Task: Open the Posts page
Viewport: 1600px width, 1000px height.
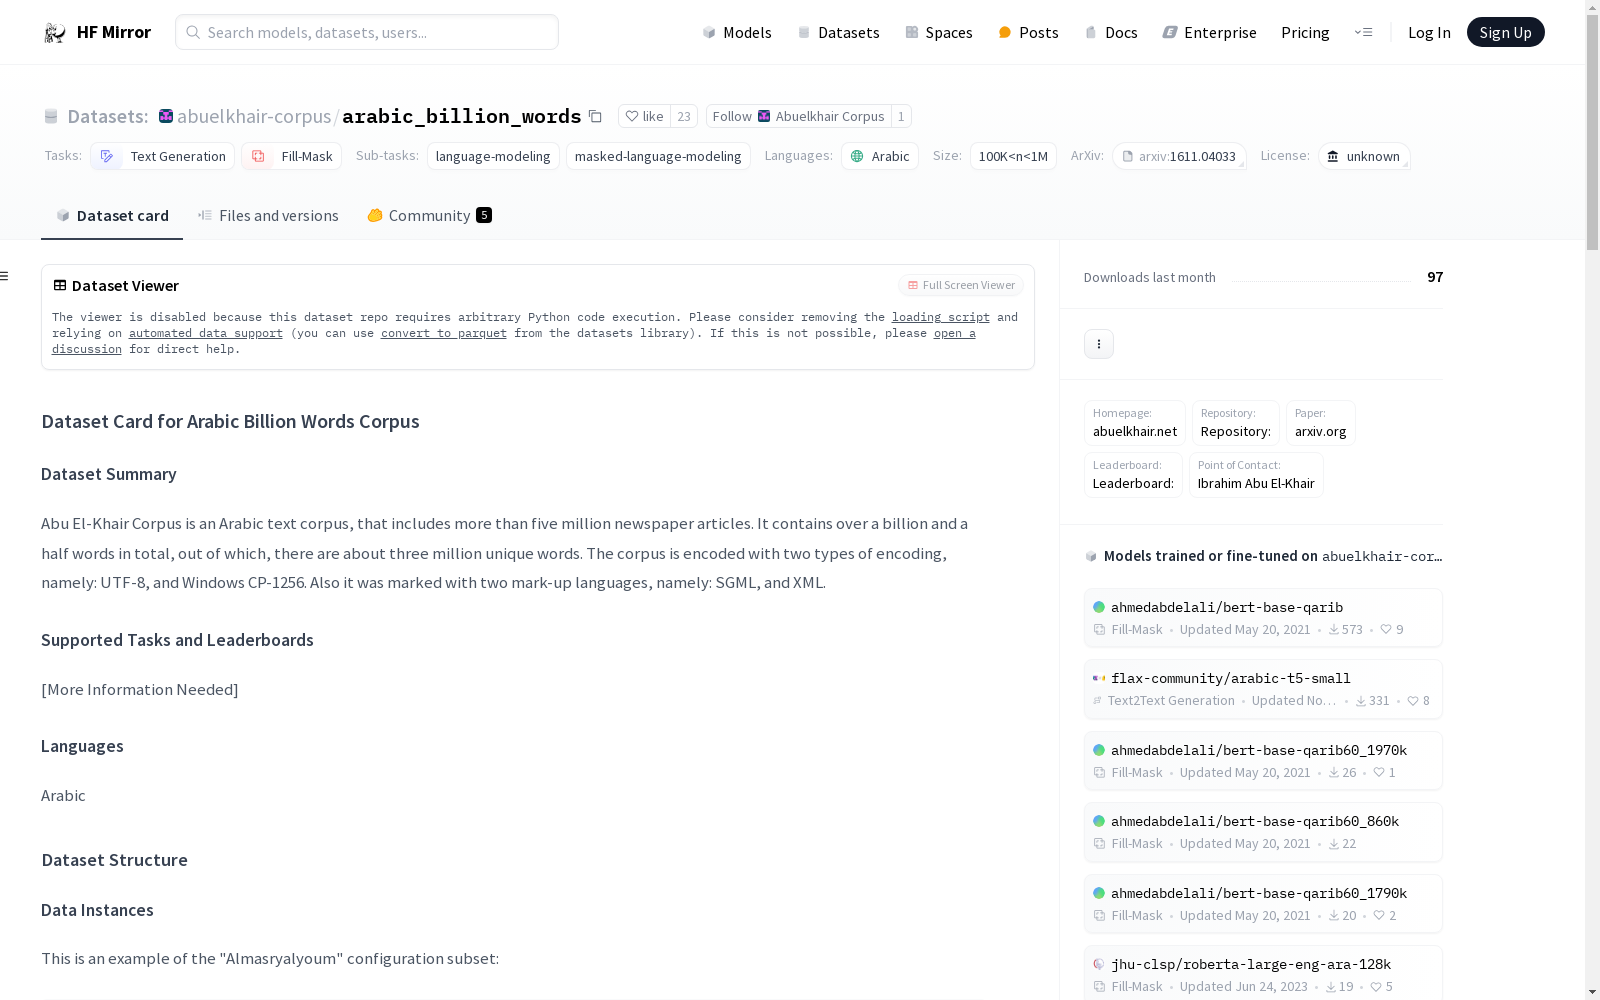Action: pyautogui.click(x=1028, y=32)
